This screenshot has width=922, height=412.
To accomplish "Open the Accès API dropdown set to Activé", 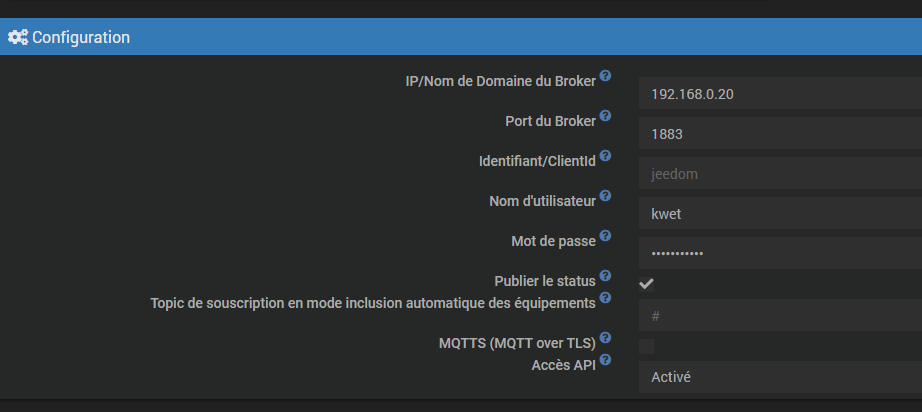I will pos(780,377).
